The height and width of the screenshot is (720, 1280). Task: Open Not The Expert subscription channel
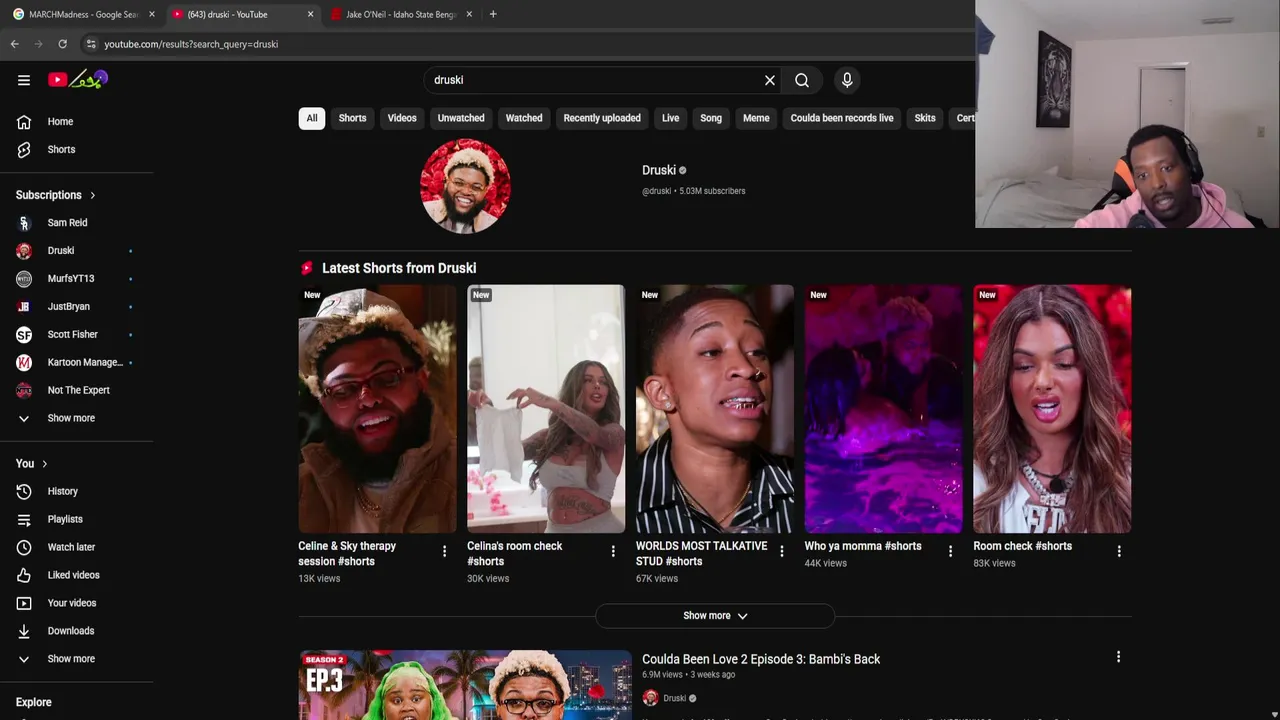(77, 390)
